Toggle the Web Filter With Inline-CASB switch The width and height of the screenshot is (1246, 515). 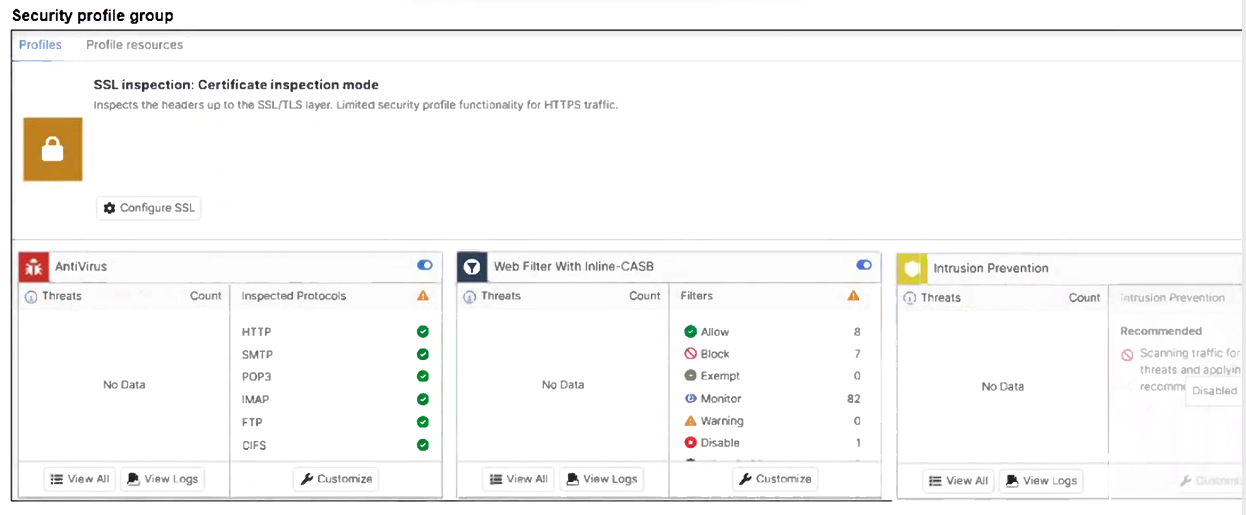pyautogui.click(x=864, y=265)
